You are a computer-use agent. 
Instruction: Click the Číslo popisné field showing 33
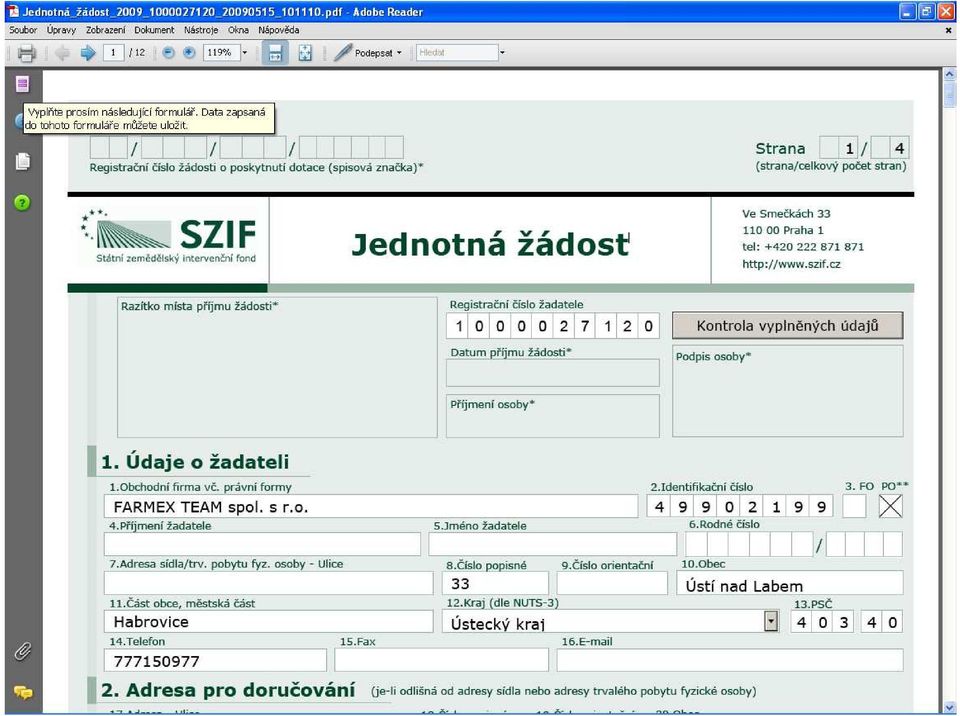(x=495, y=583)
